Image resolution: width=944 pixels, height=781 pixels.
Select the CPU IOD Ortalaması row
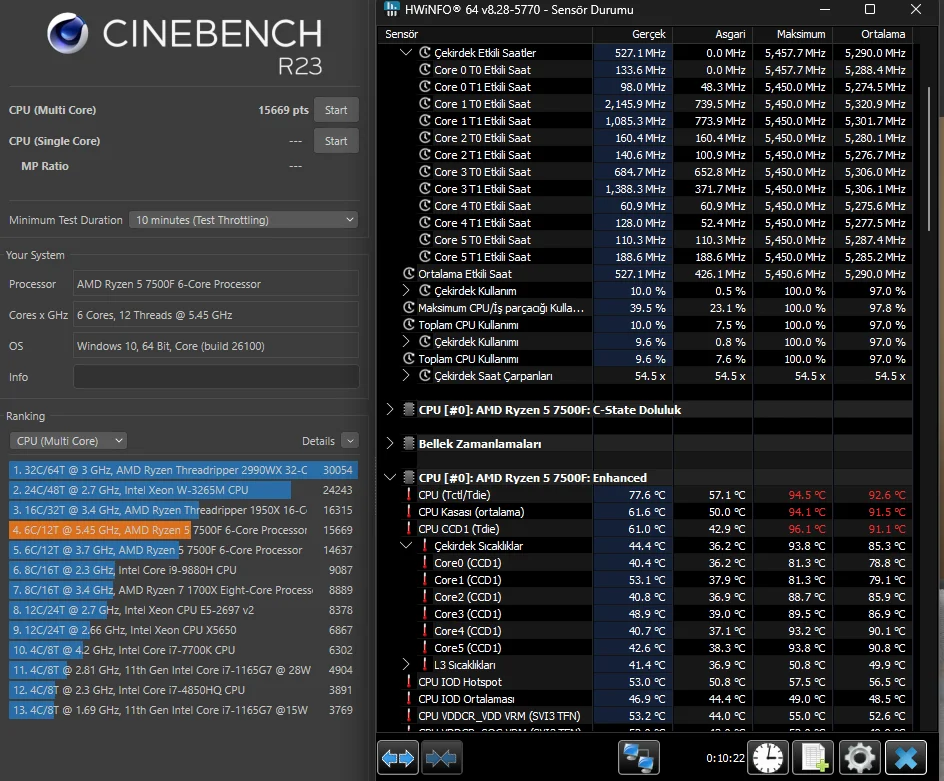tap(645, 699)
